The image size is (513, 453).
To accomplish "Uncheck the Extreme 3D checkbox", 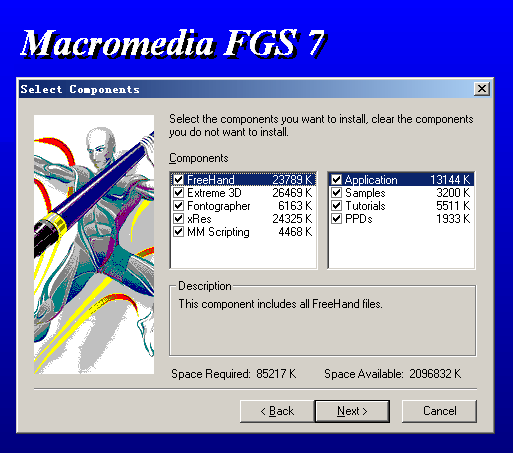I will [x=179, y=193].
